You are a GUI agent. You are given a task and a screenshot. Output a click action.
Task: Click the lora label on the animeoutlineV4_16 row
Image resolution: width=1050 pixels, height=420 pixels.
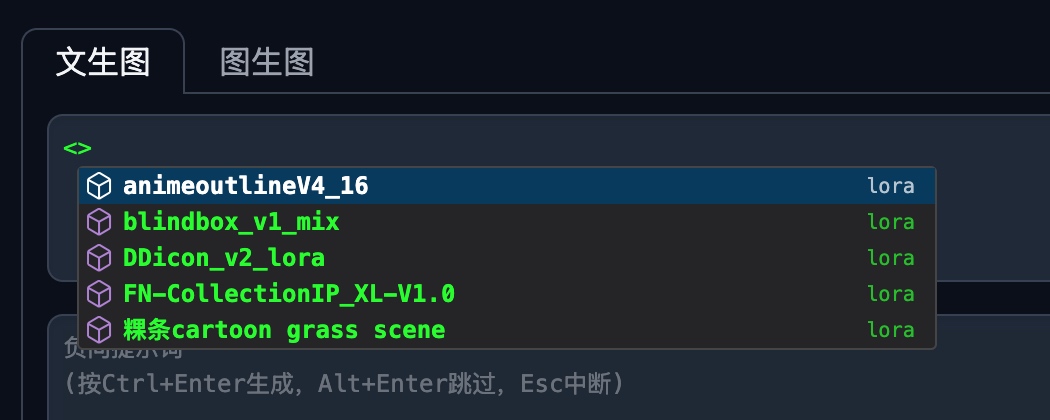[x=890, y=186]
